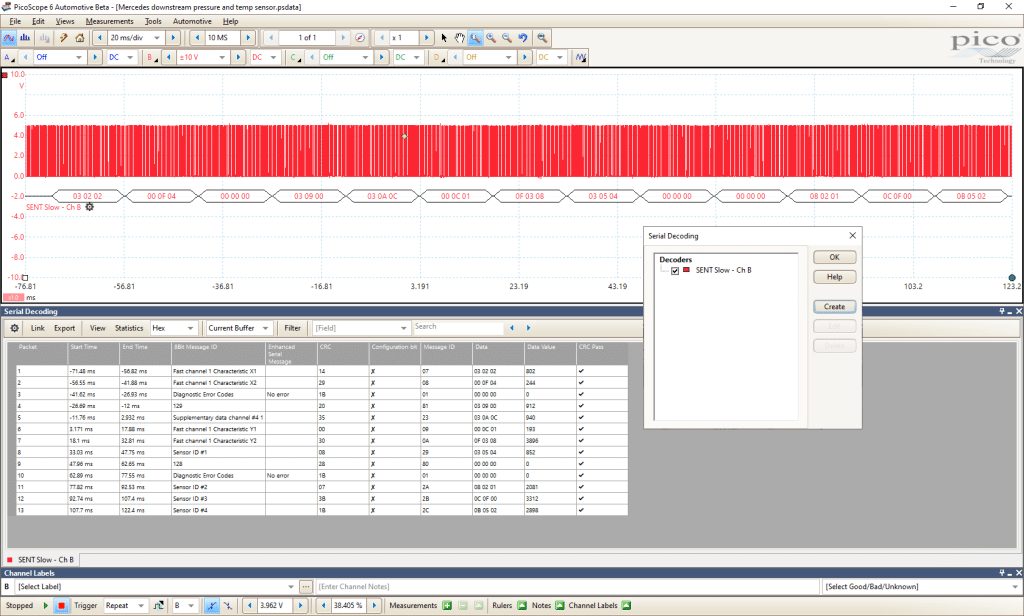Open the Views menu
The image size is (1024, 616).
click(65, 21)
